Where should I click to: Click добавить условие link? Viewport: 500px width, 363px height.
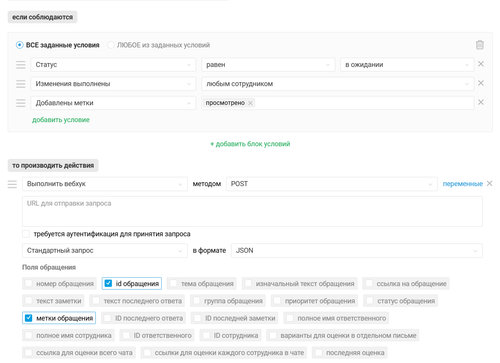(x=61, y=120)
